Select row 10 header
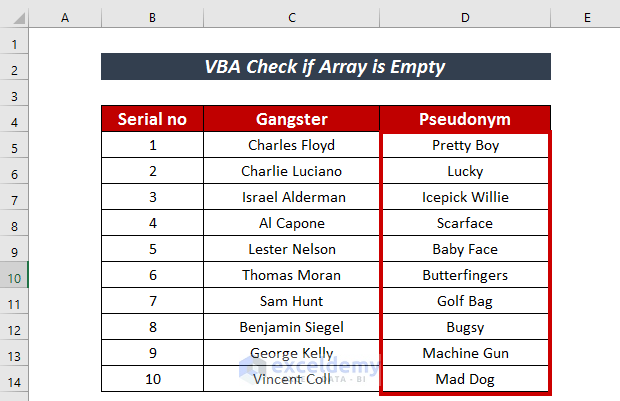Viewport: 620px width, 401px height. 14,275
